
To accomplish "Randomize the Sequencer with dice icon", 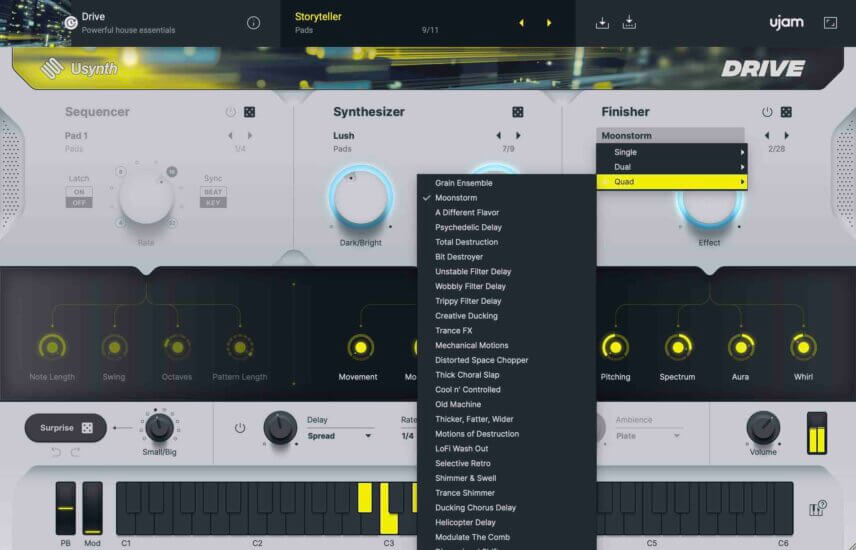I will point(249,112).
